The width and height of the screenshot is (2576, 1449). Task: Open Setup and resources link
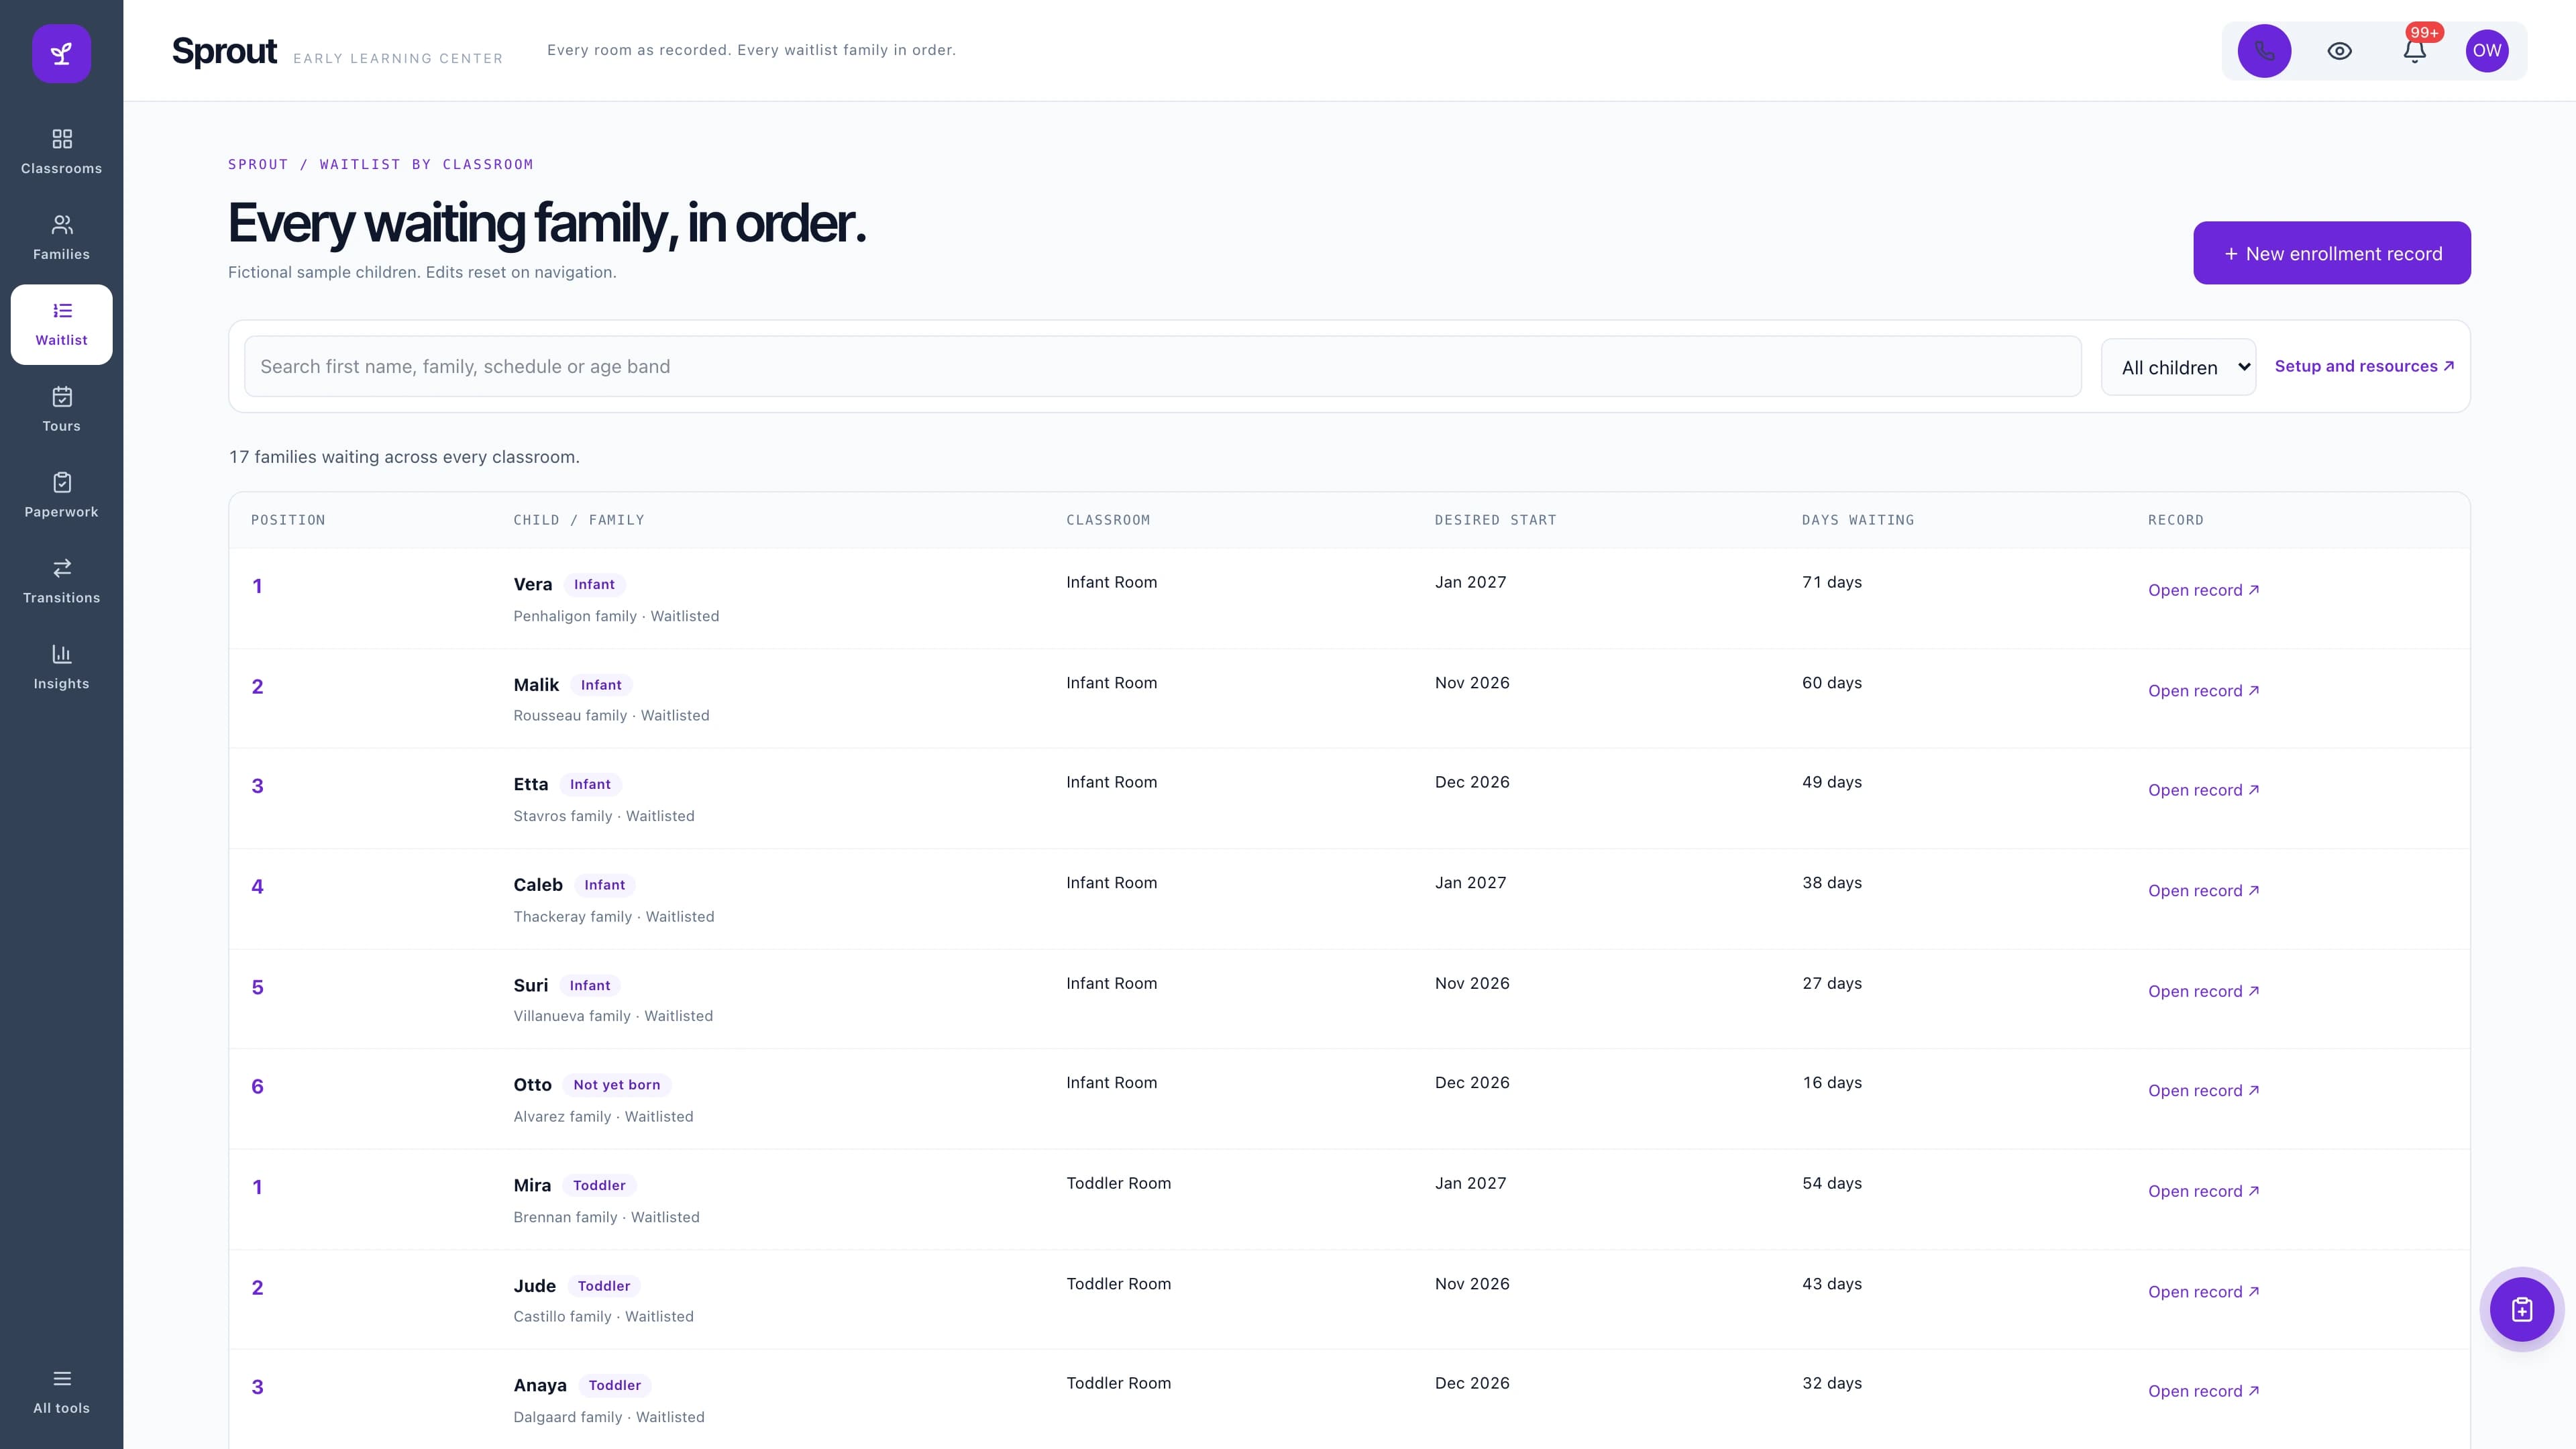point(2364,366)
